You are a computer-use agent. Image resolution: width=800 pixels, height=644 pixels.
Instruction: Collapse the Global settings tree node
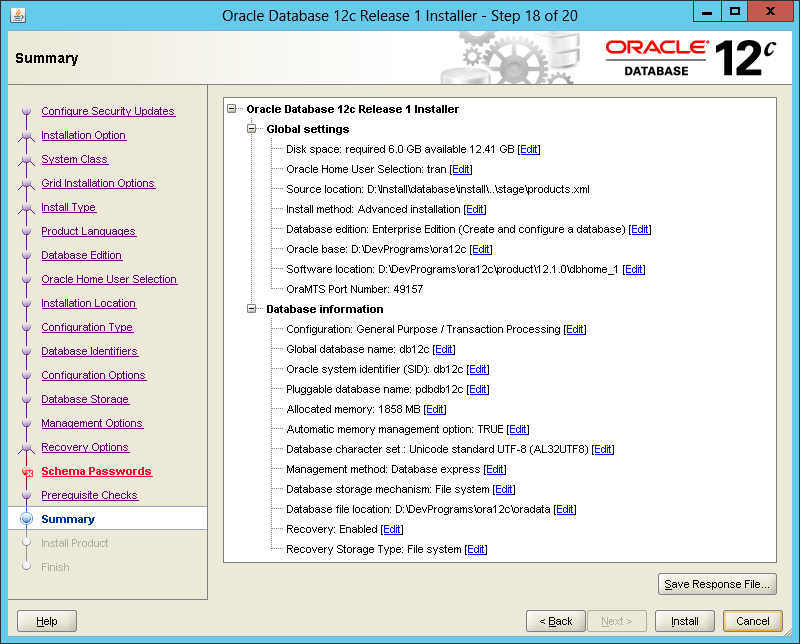point(252,129)
